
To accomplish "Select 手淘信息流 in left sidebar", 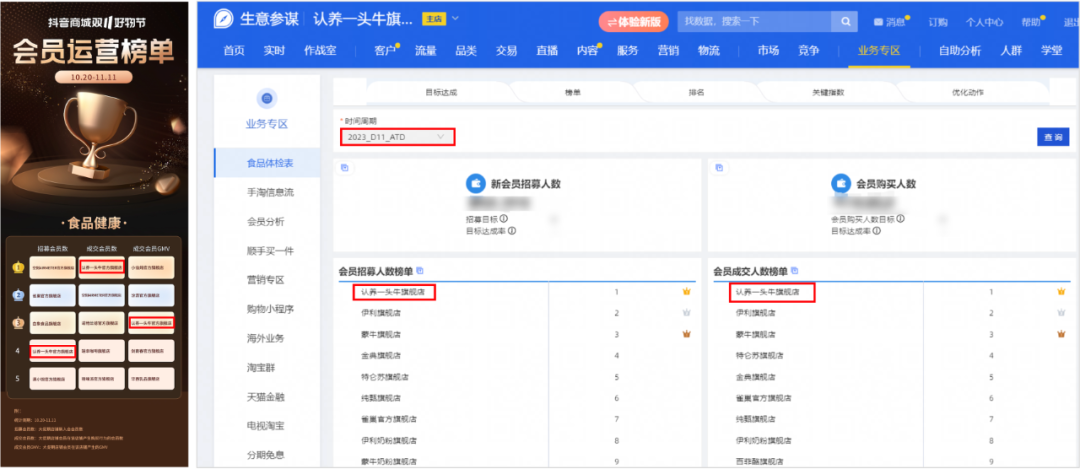I will click(270, 192).
